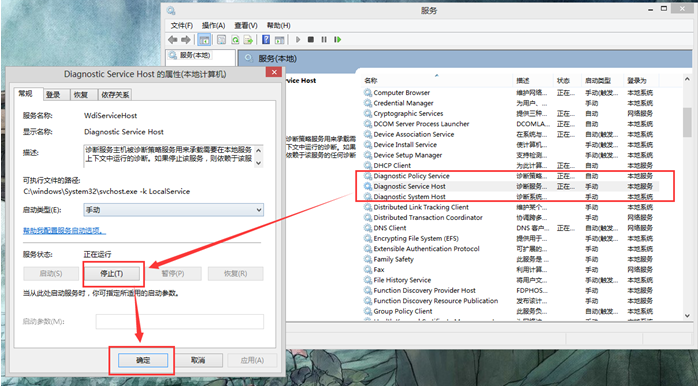The height and width of the screenshot is (386, 698).
Task: Select Diagnostic Service Host row
Action: coord(511,186)
